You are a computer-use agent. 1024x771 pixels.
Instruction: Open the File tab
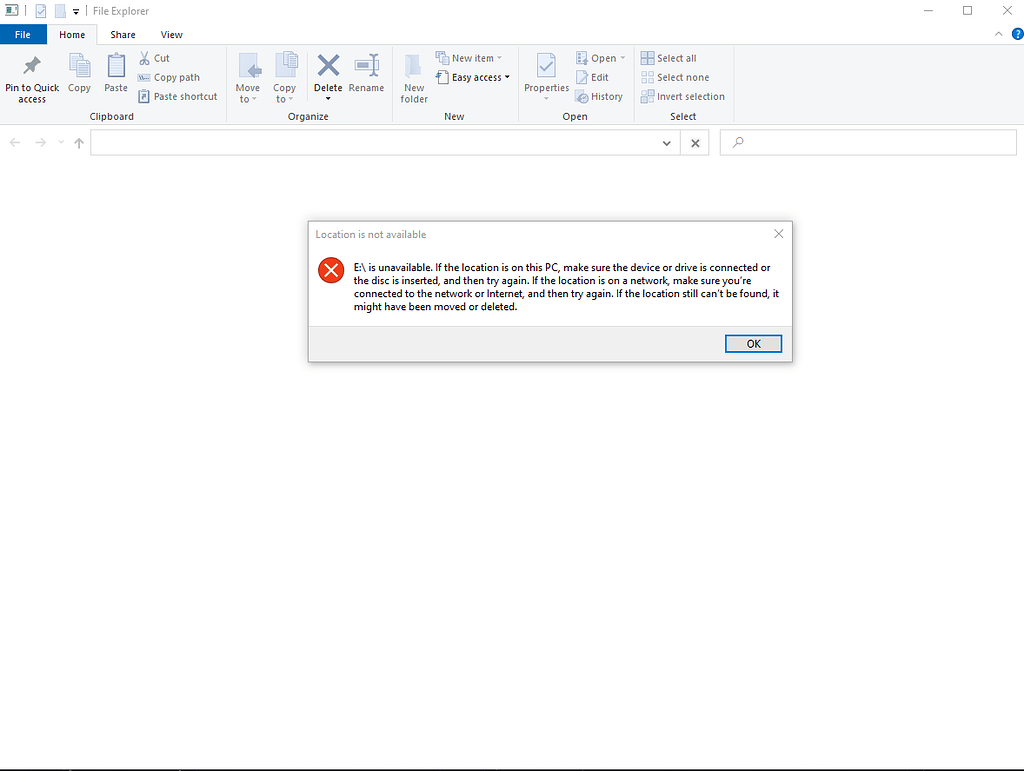tap(23, 35)
